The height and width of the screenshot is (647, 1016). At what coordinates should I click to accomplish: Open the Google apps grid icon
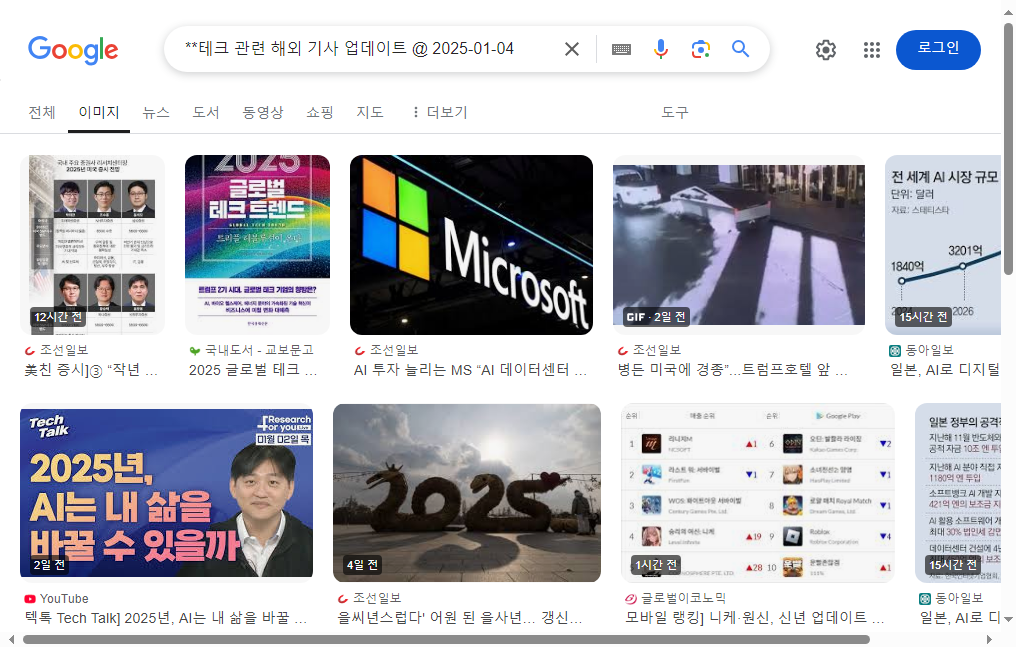tap(872, 50)
